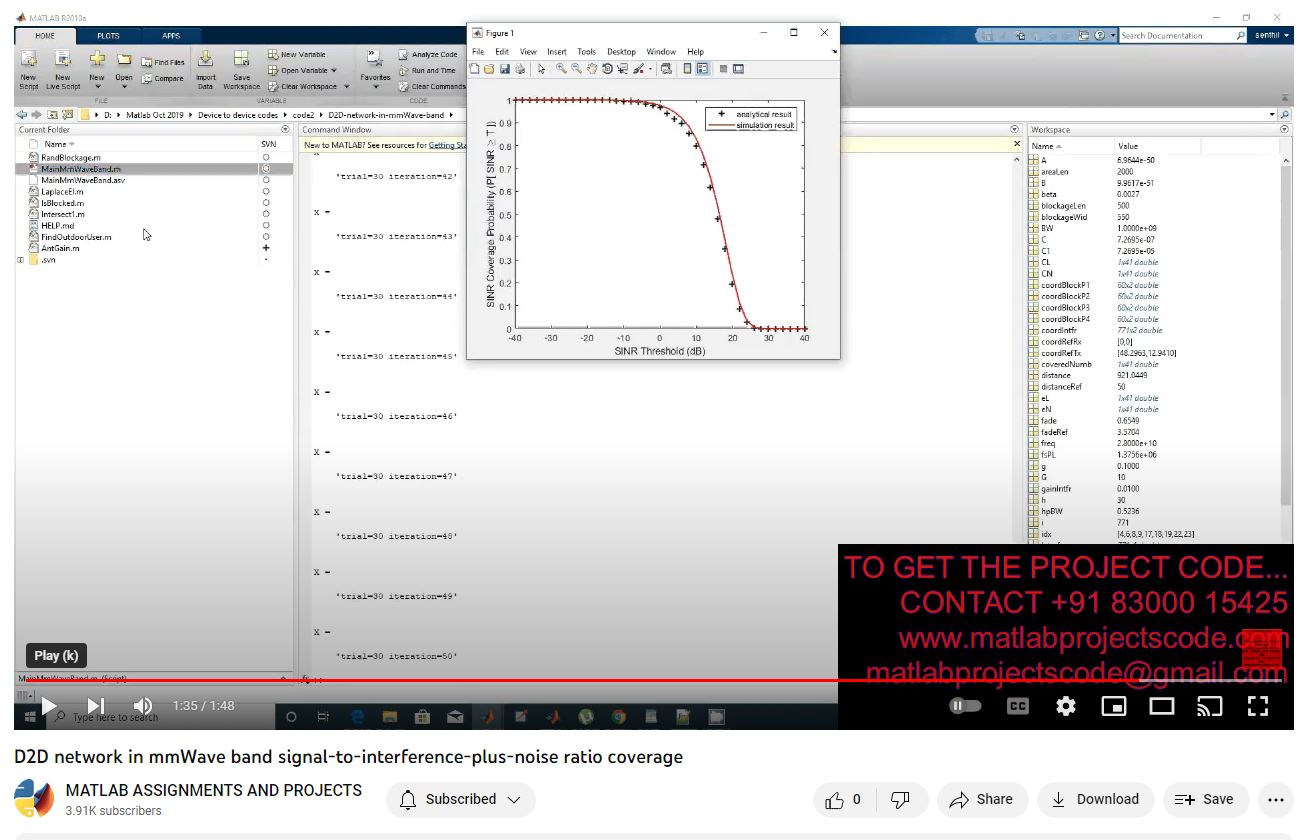Enable theater mode view
The image size is (1304, 840).
click(x=1161, y=706)
